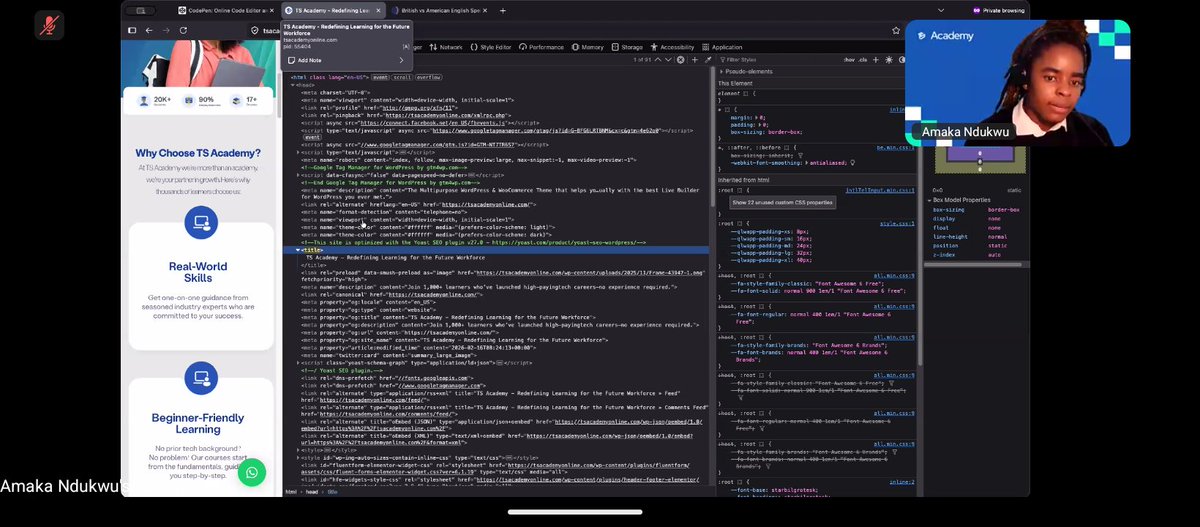Close the British vs American English tab

point(485,11)
